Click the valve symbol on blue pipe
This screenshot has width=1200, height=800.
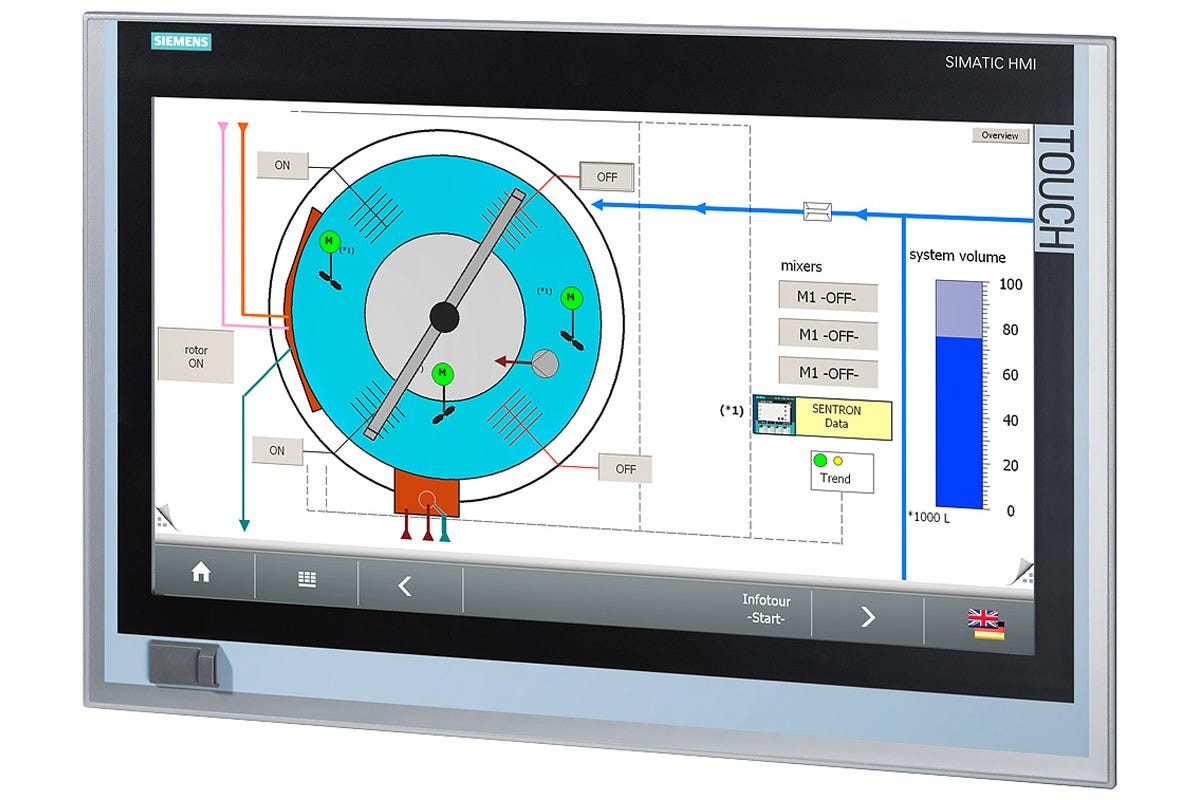point(818,210)
